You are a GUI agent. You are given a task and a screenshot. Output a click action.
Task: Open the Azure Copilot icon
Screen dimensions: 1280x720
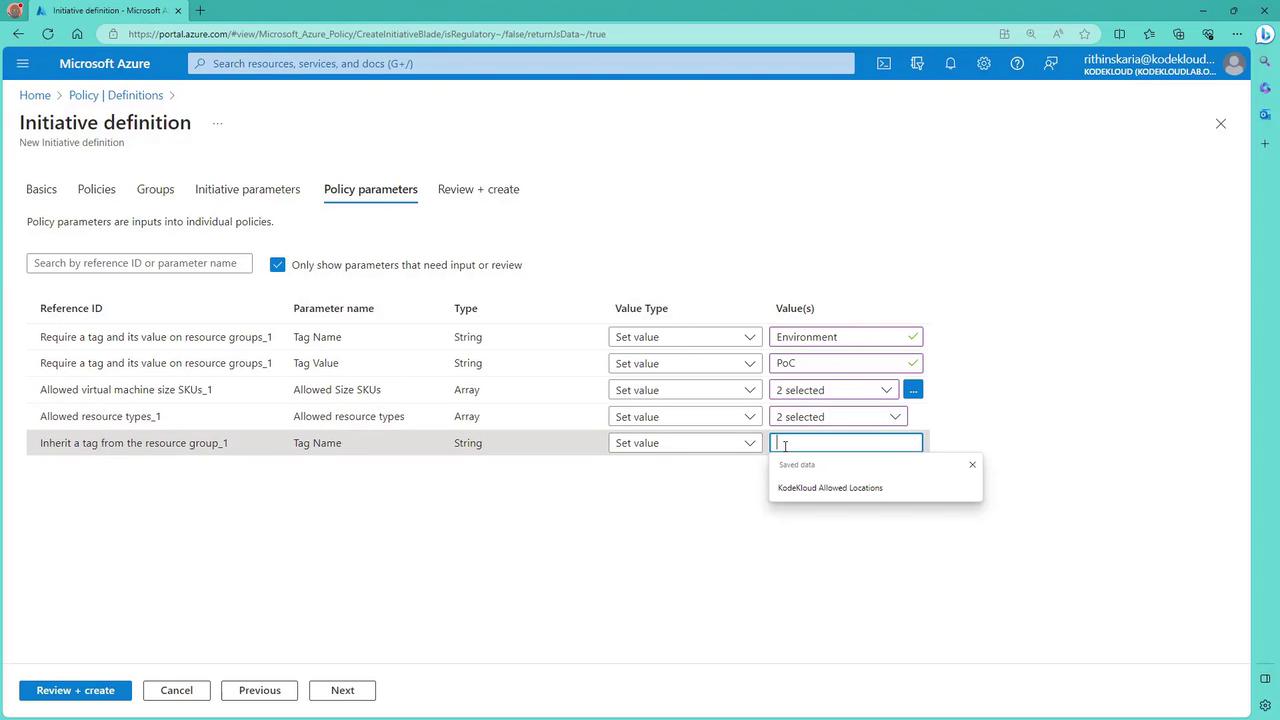tap(917, 63)
